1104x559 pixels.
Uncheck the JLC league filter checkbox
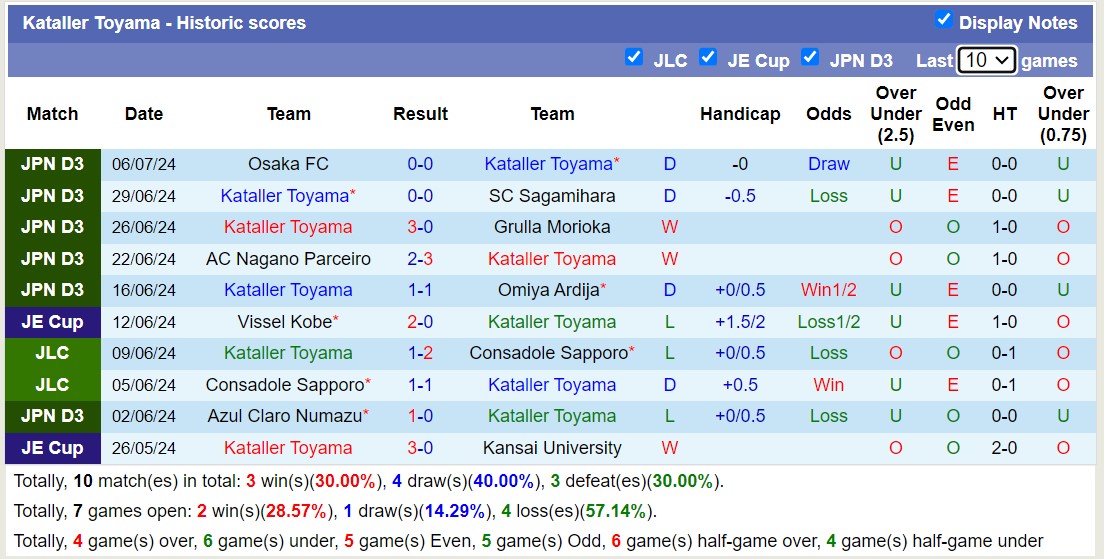[x=633, y=57]
